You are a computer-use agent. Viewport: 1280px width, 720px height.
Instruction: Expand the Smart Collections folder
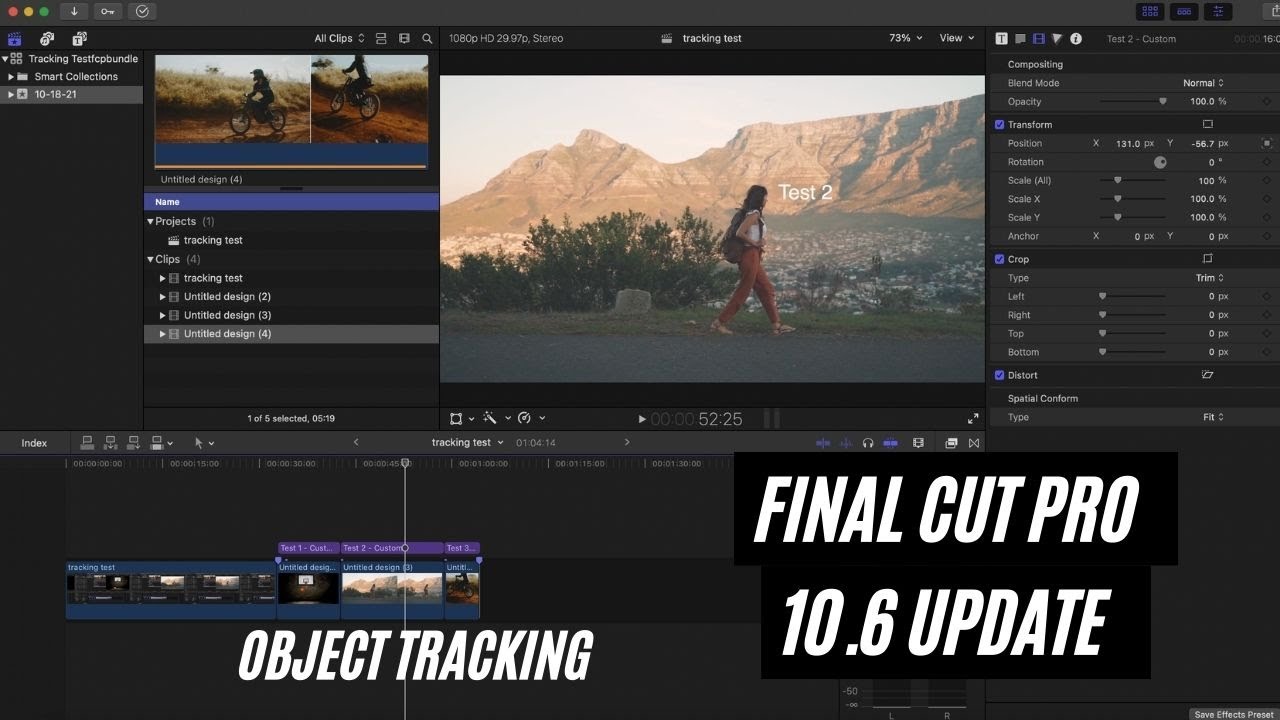[11, 77]
